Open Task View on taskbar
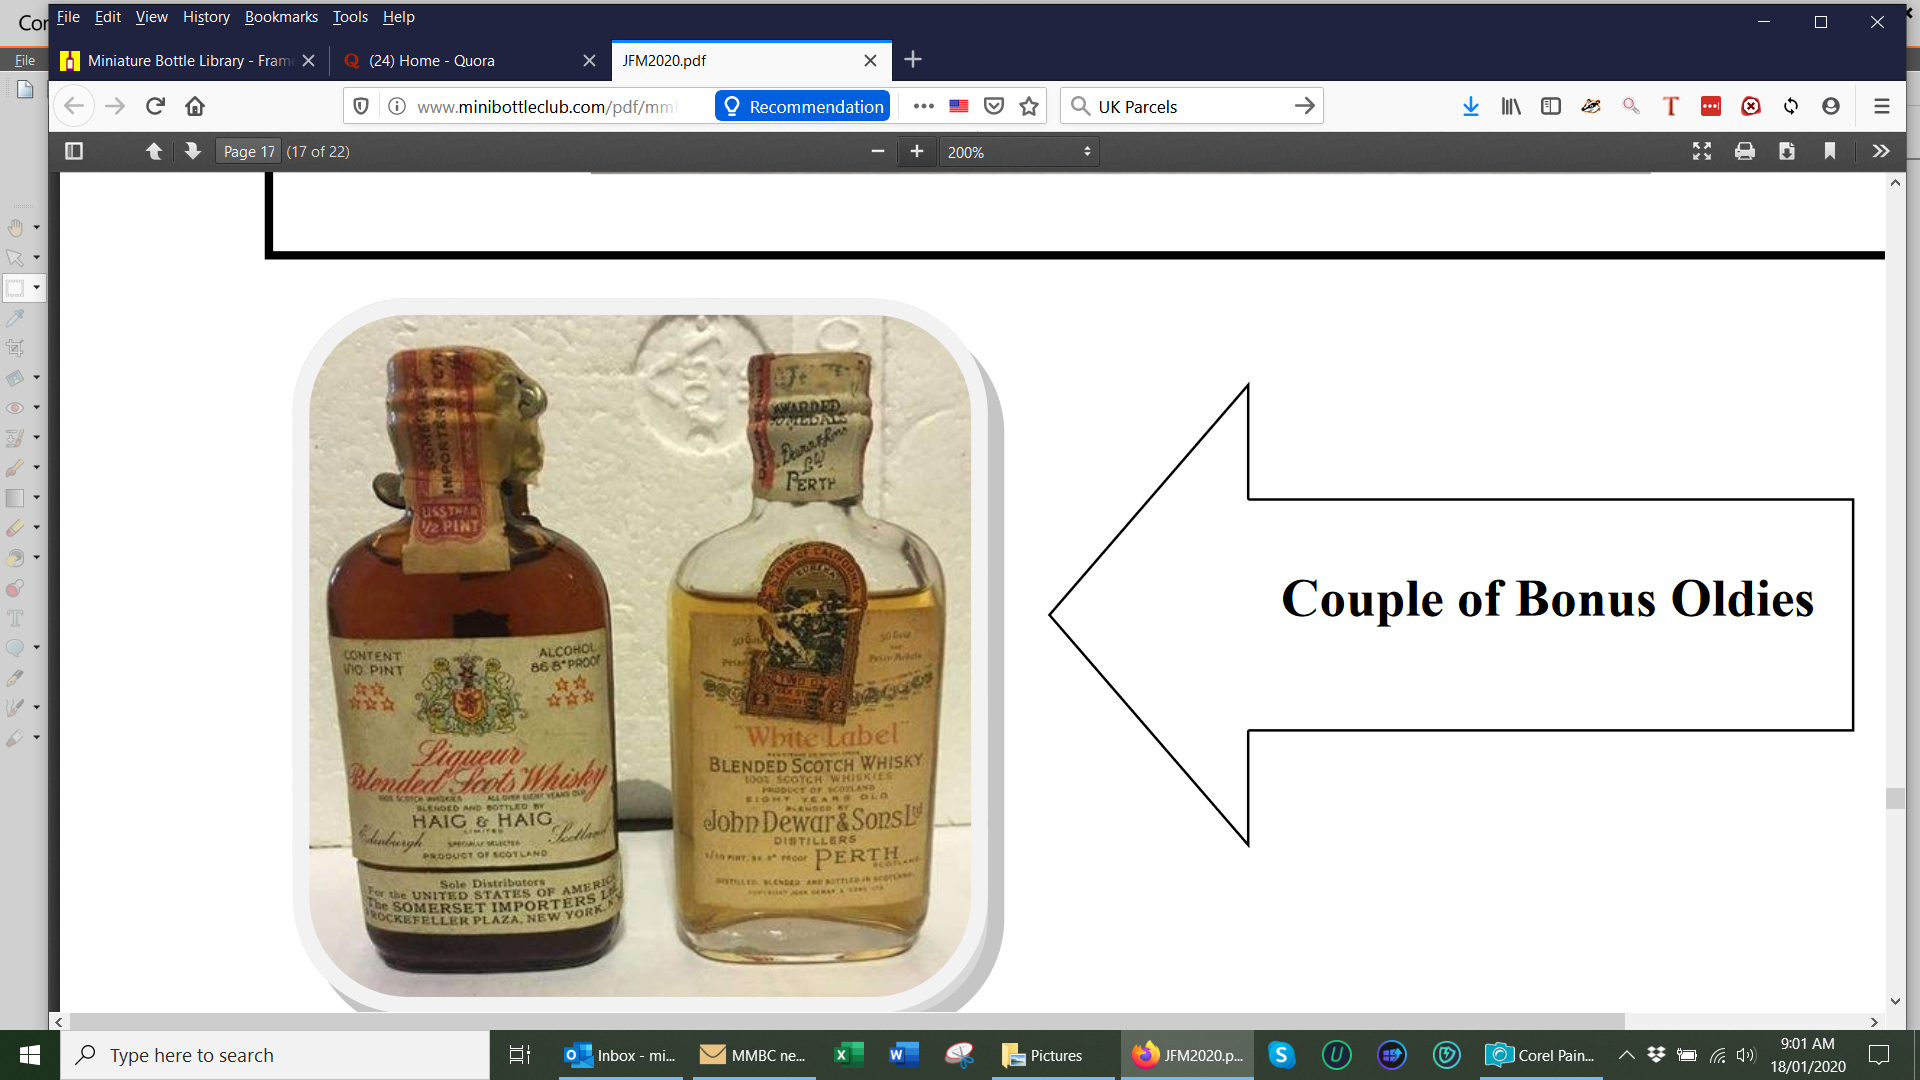Viewport: 1920px width, 1080px height. click(x=520, y=1055)
